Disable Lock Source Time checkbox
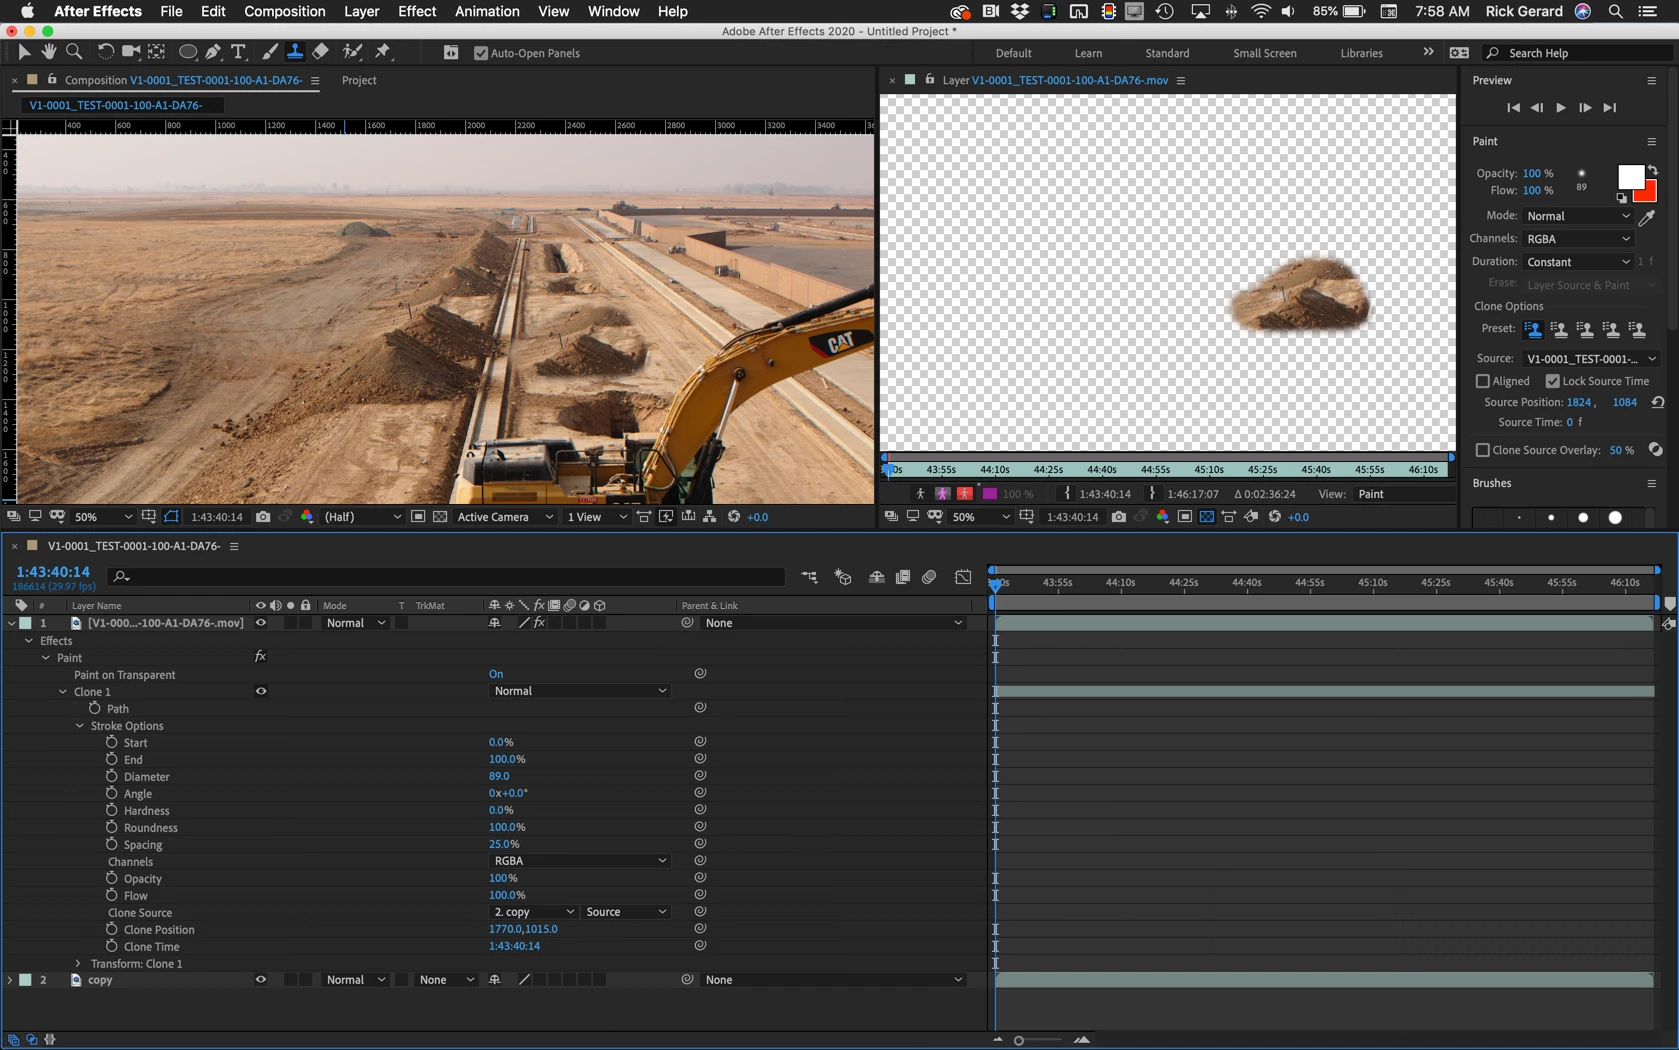1679x1050 pixels. click(x=1552, y=381)
